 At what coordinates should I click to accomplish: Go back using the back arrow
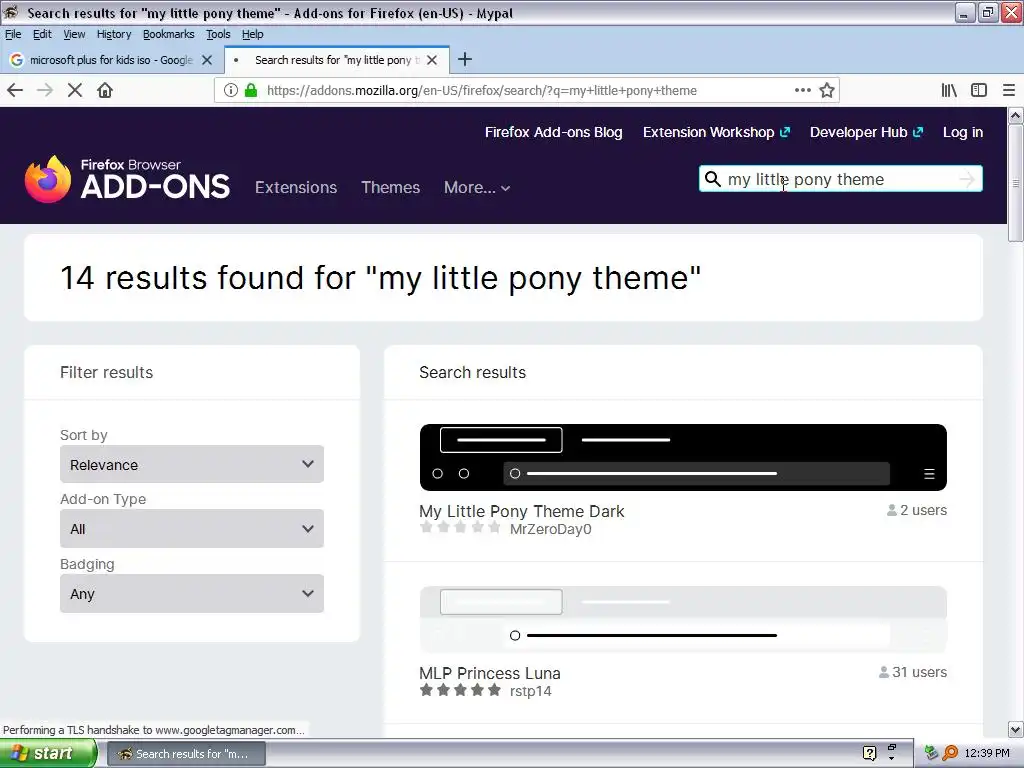15,90
